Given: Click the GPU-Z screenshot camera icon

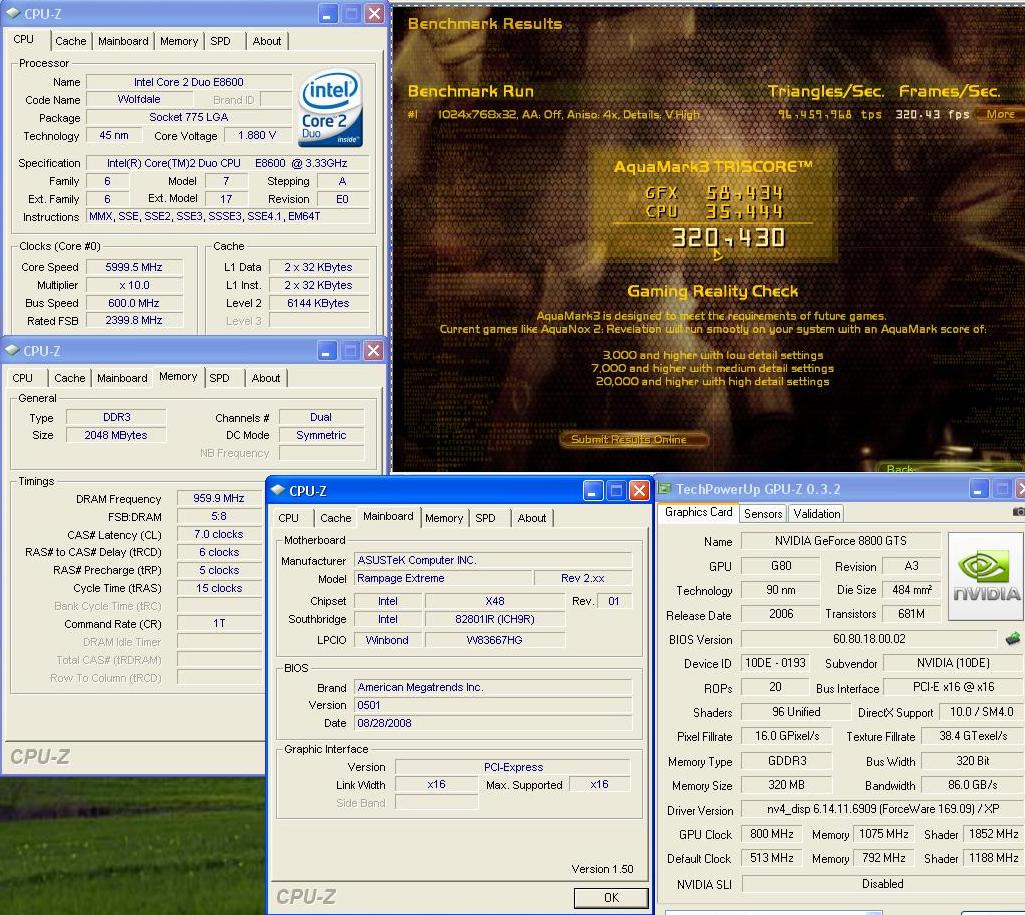Looking at the screenshot, I should (x=1018, y=512).
